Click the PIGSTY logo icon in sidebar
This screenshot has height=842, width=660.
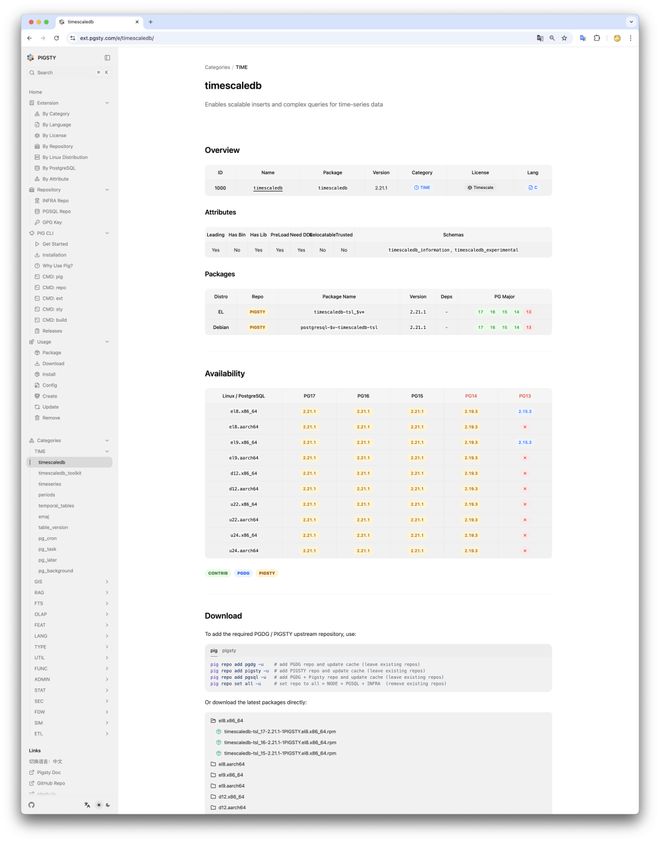[31, 57]
